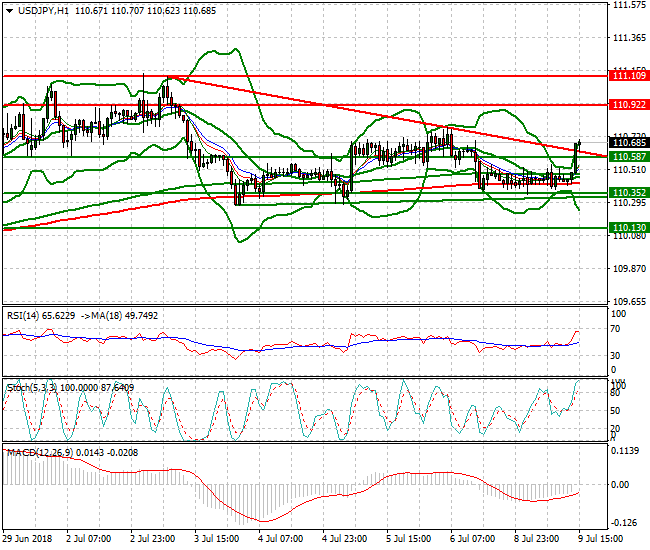Screen dimensions: 650x550
Task: Select the 29 Jun 2018 date label
Action: tap(28, 539)
